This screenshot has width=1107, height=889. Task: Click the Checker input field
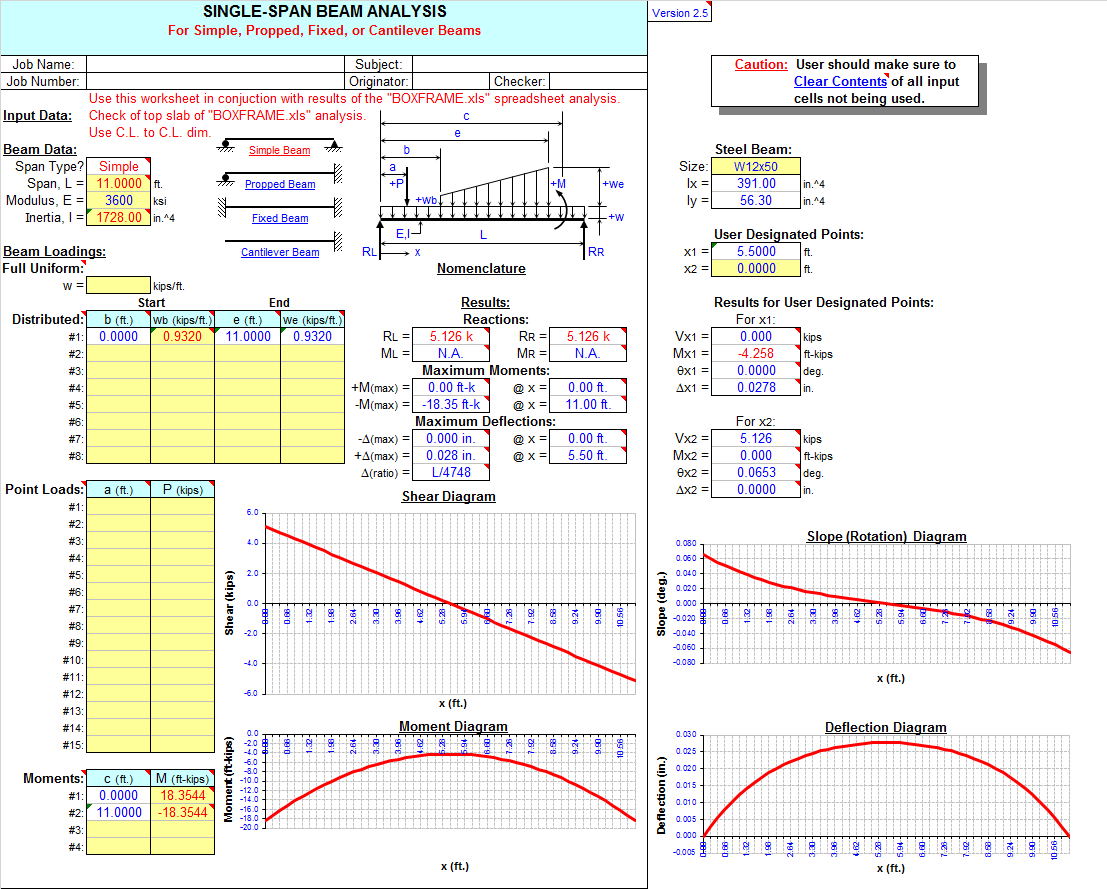pyautogui.click(x=598, y=81)
